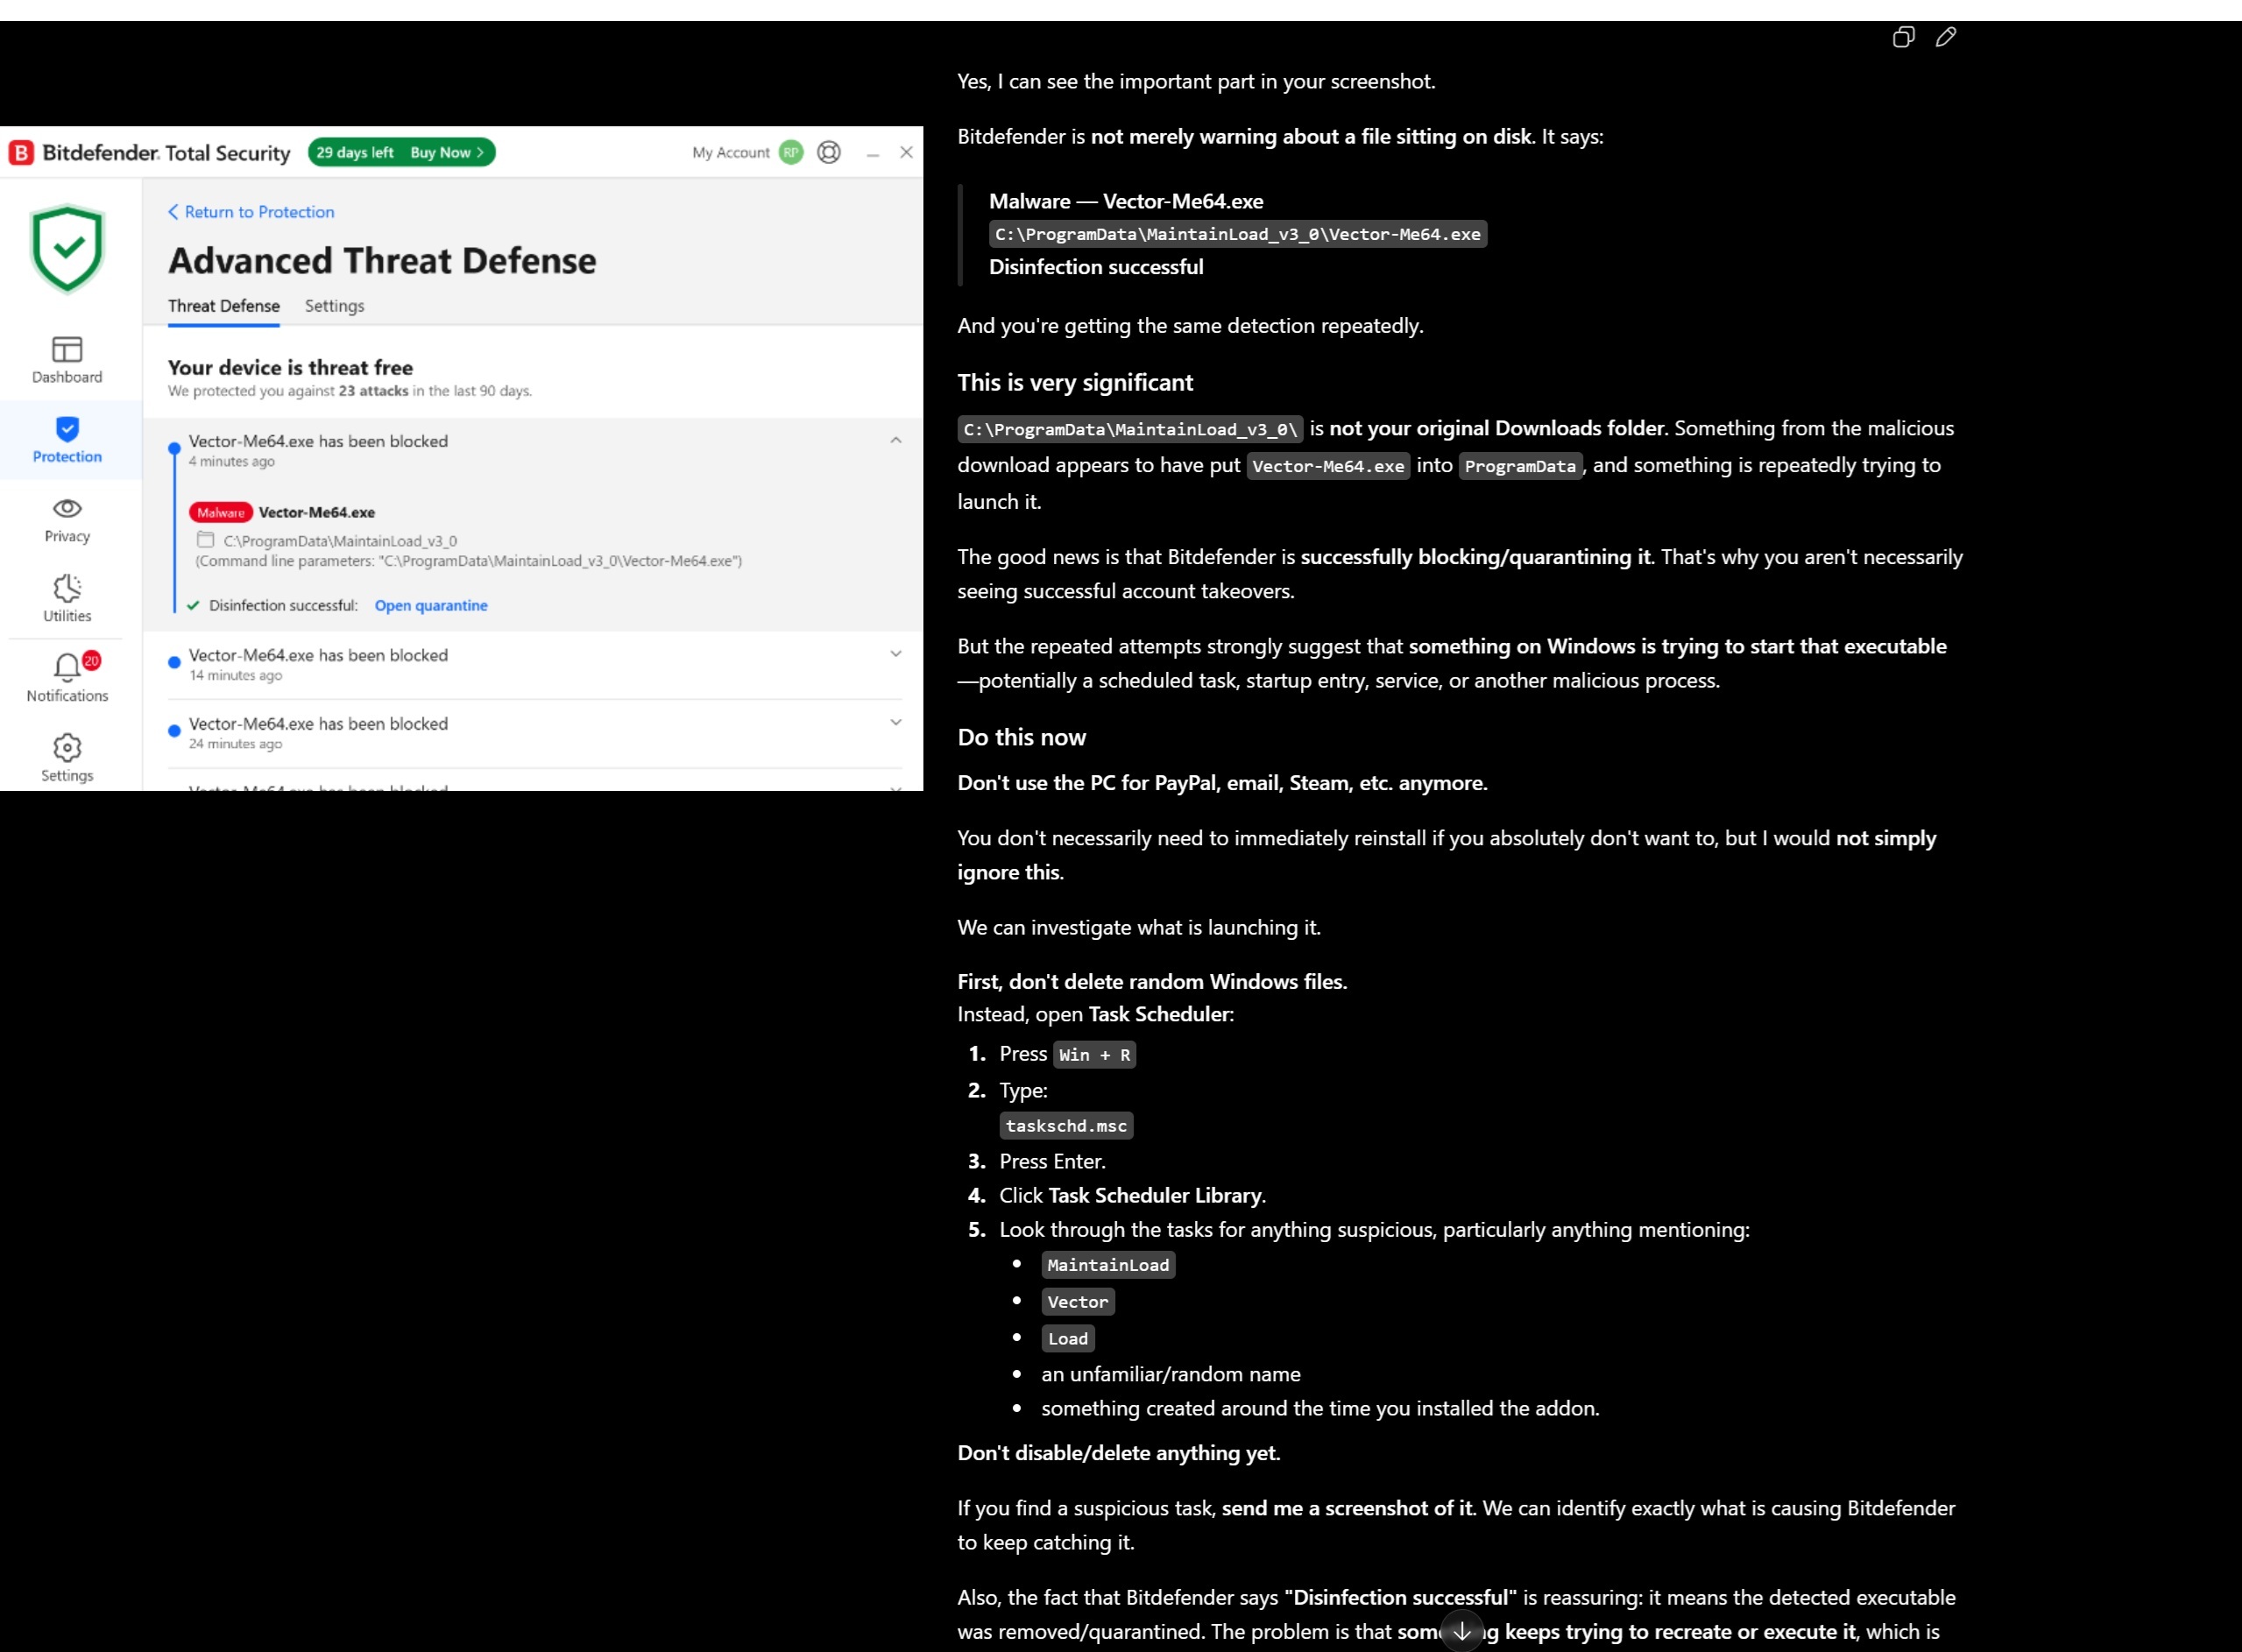The image size is (2242, 1652).
Task: Expand the blocked entry from 24 minutes ago
Action: (x=896, y=722)
